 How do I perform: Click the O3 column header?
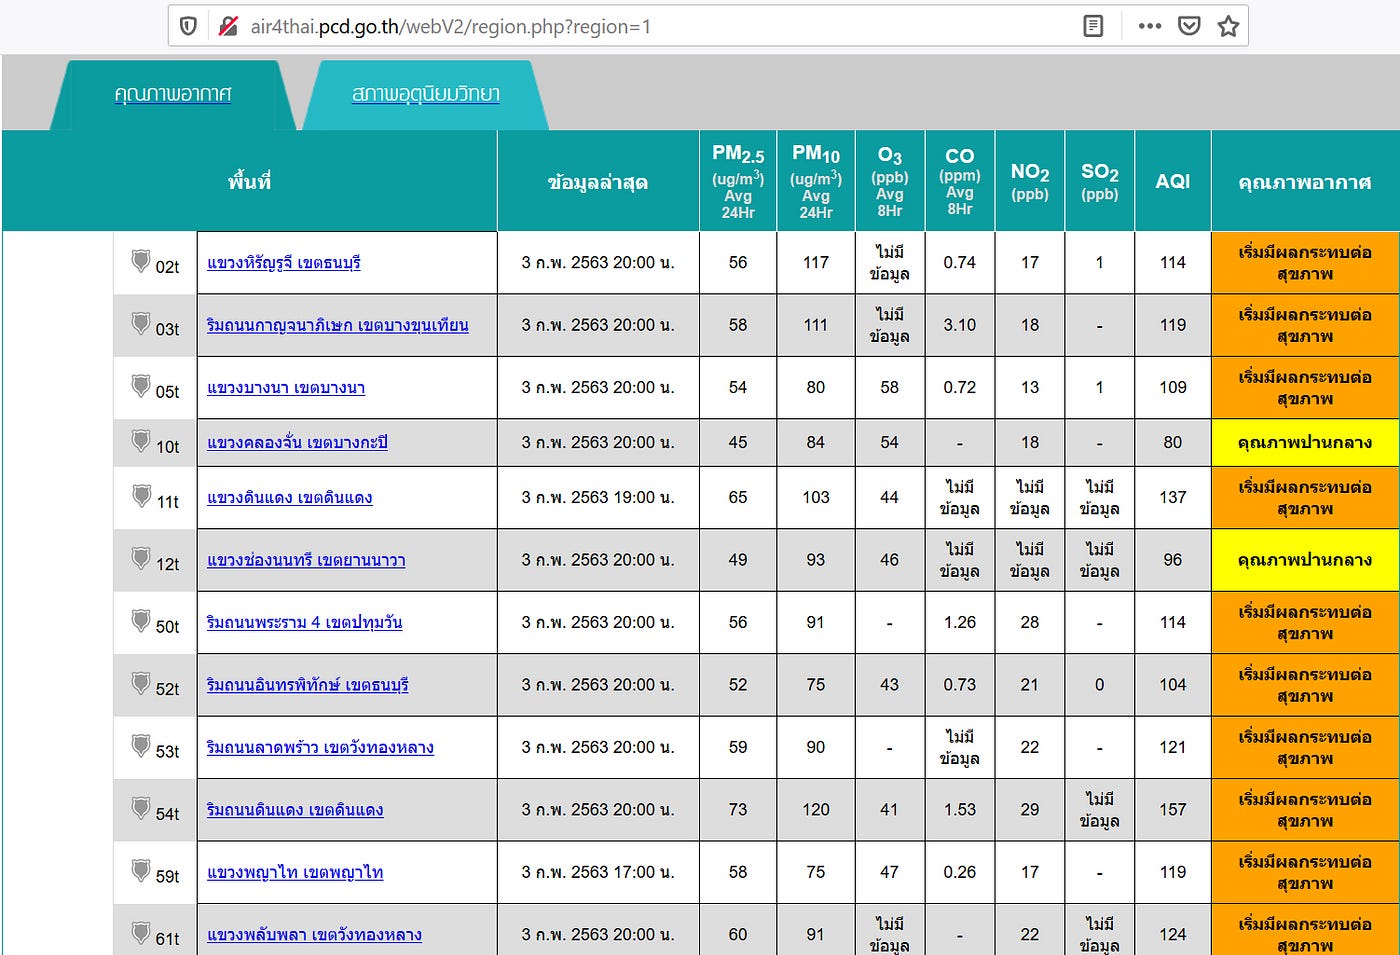(890, 181)
